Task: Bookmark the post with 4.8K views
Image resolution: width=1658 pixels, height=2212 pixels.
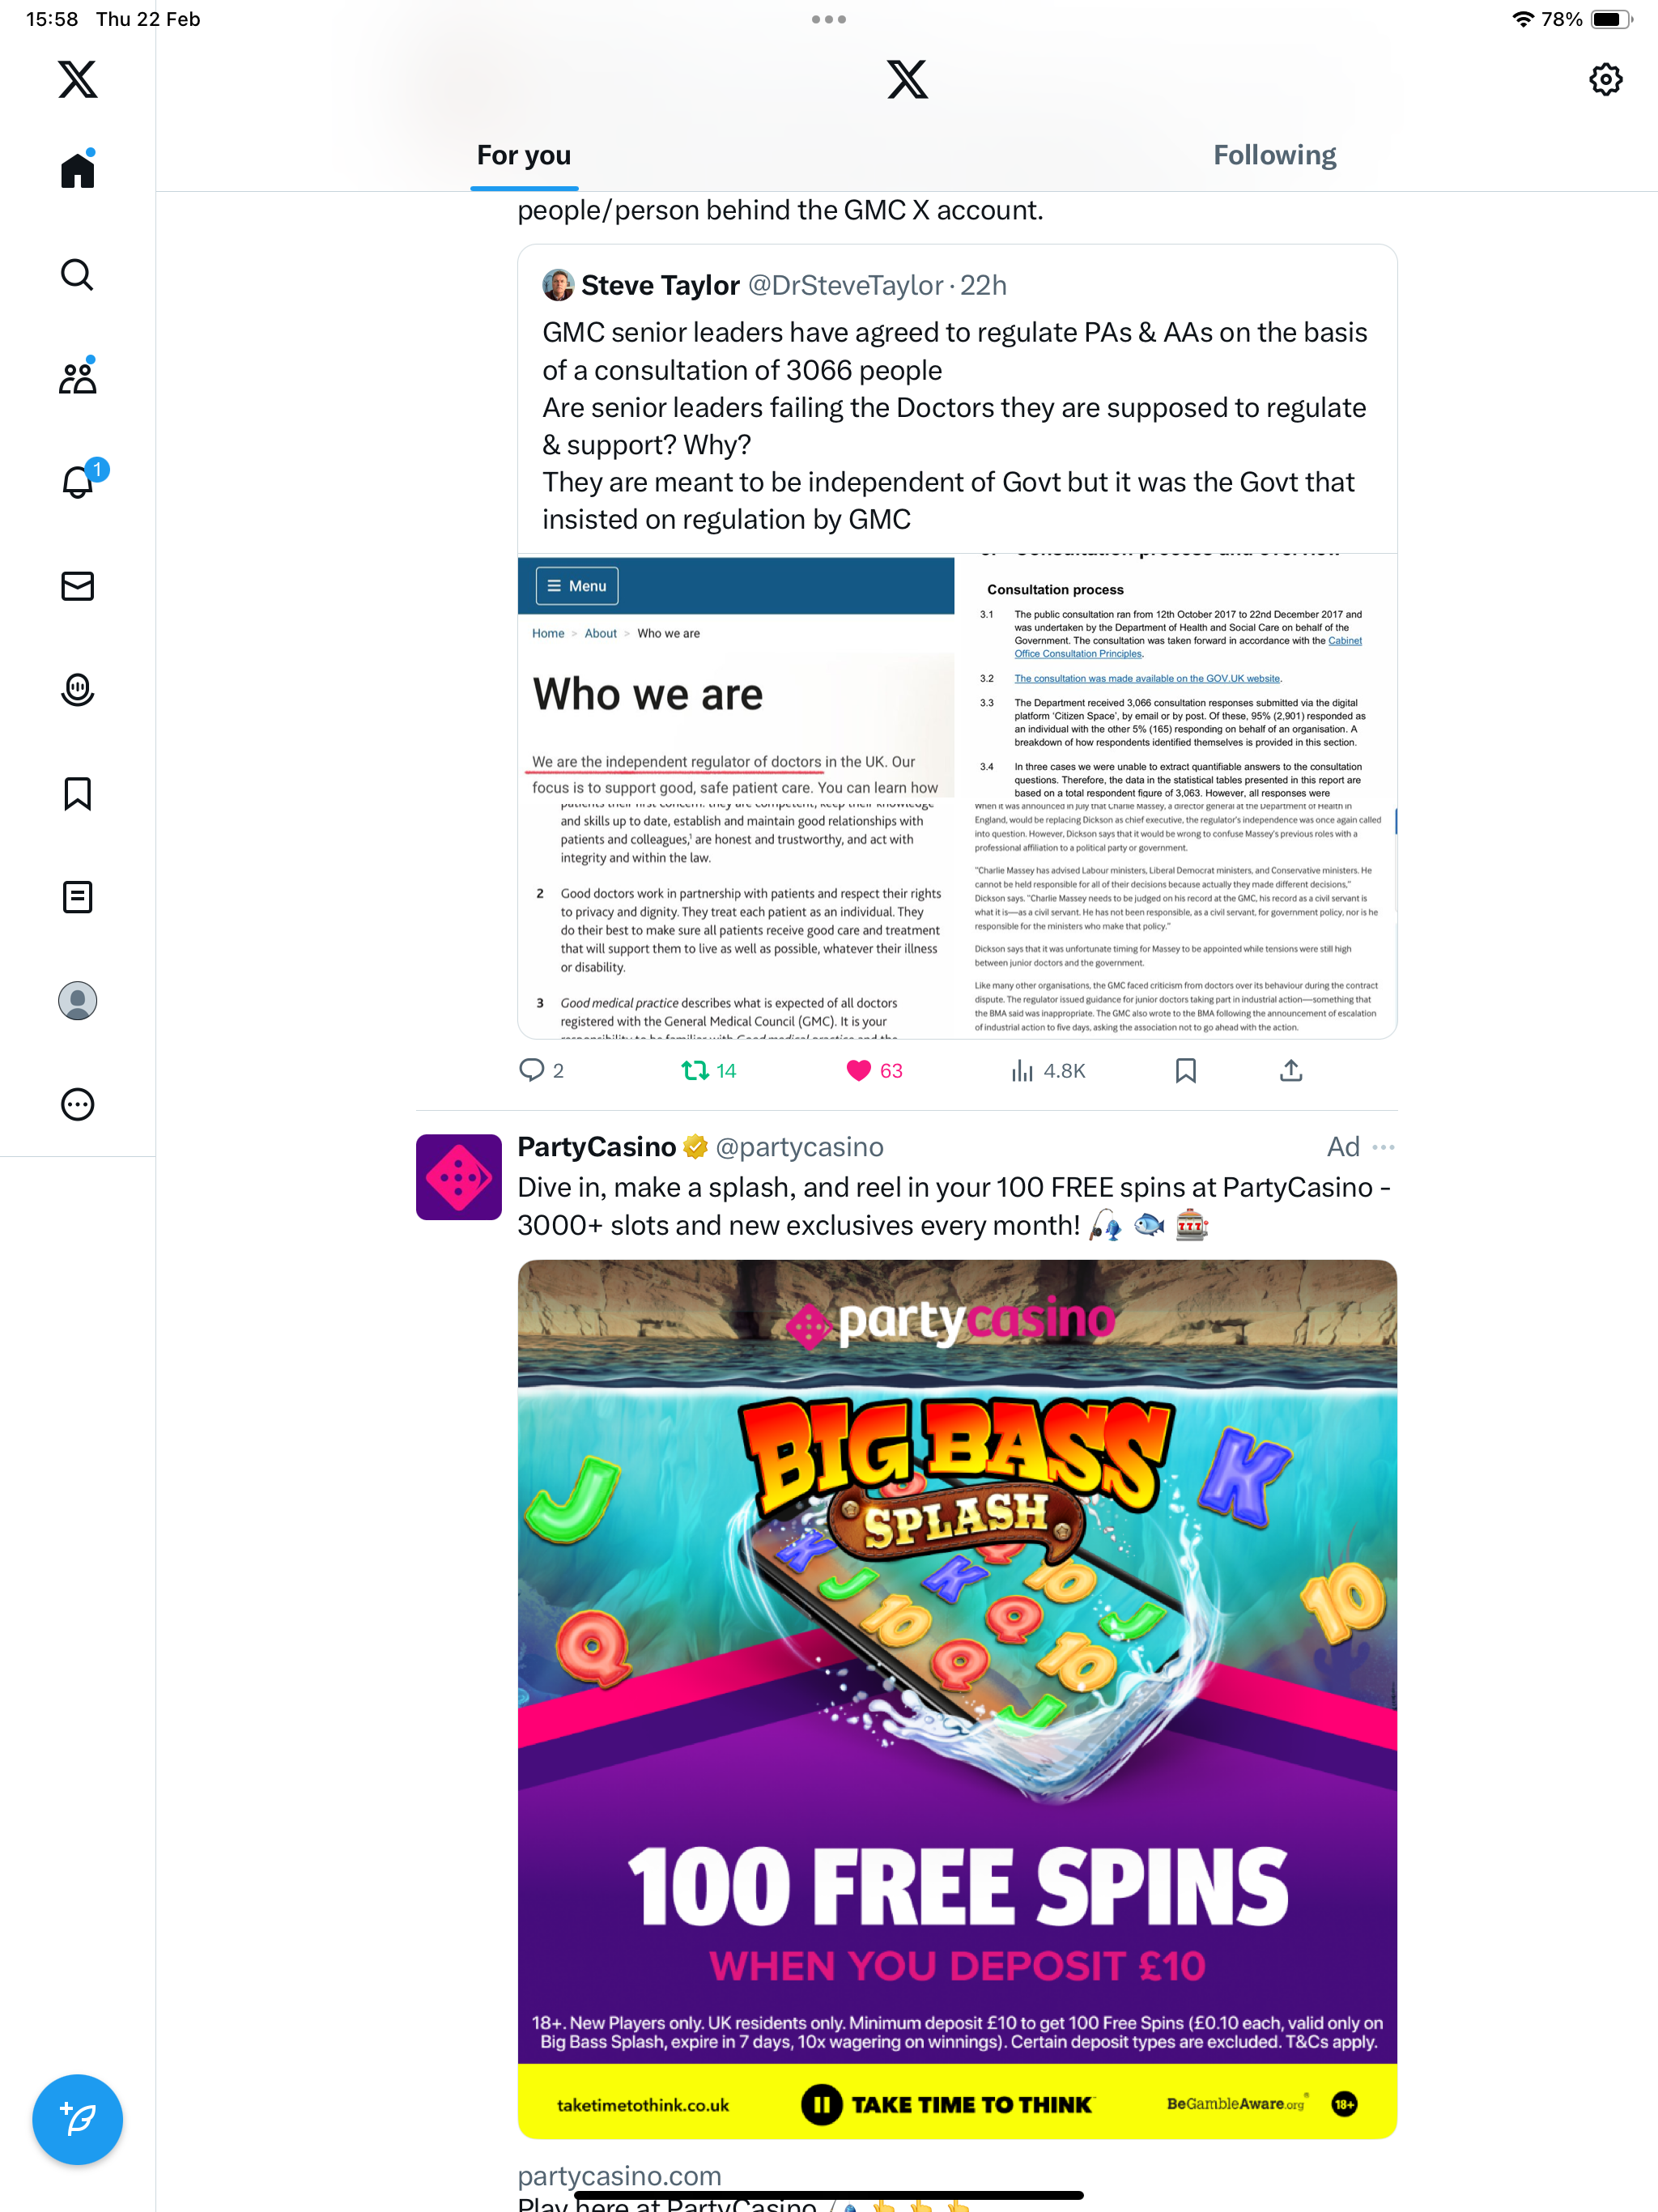Action: (1185, 1071)
